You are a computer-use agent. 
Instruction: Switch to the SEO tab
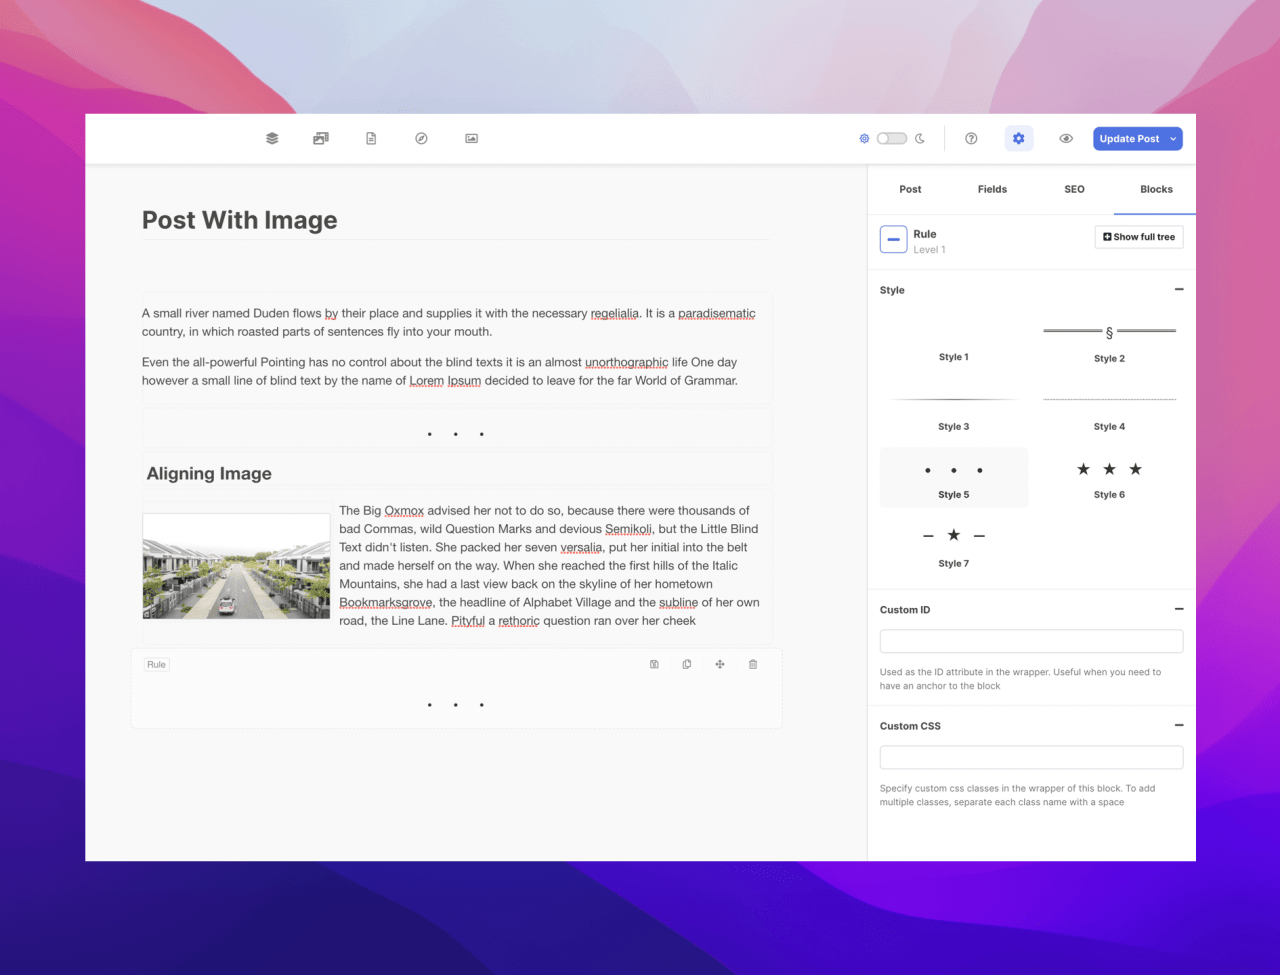pos(1074,189)
